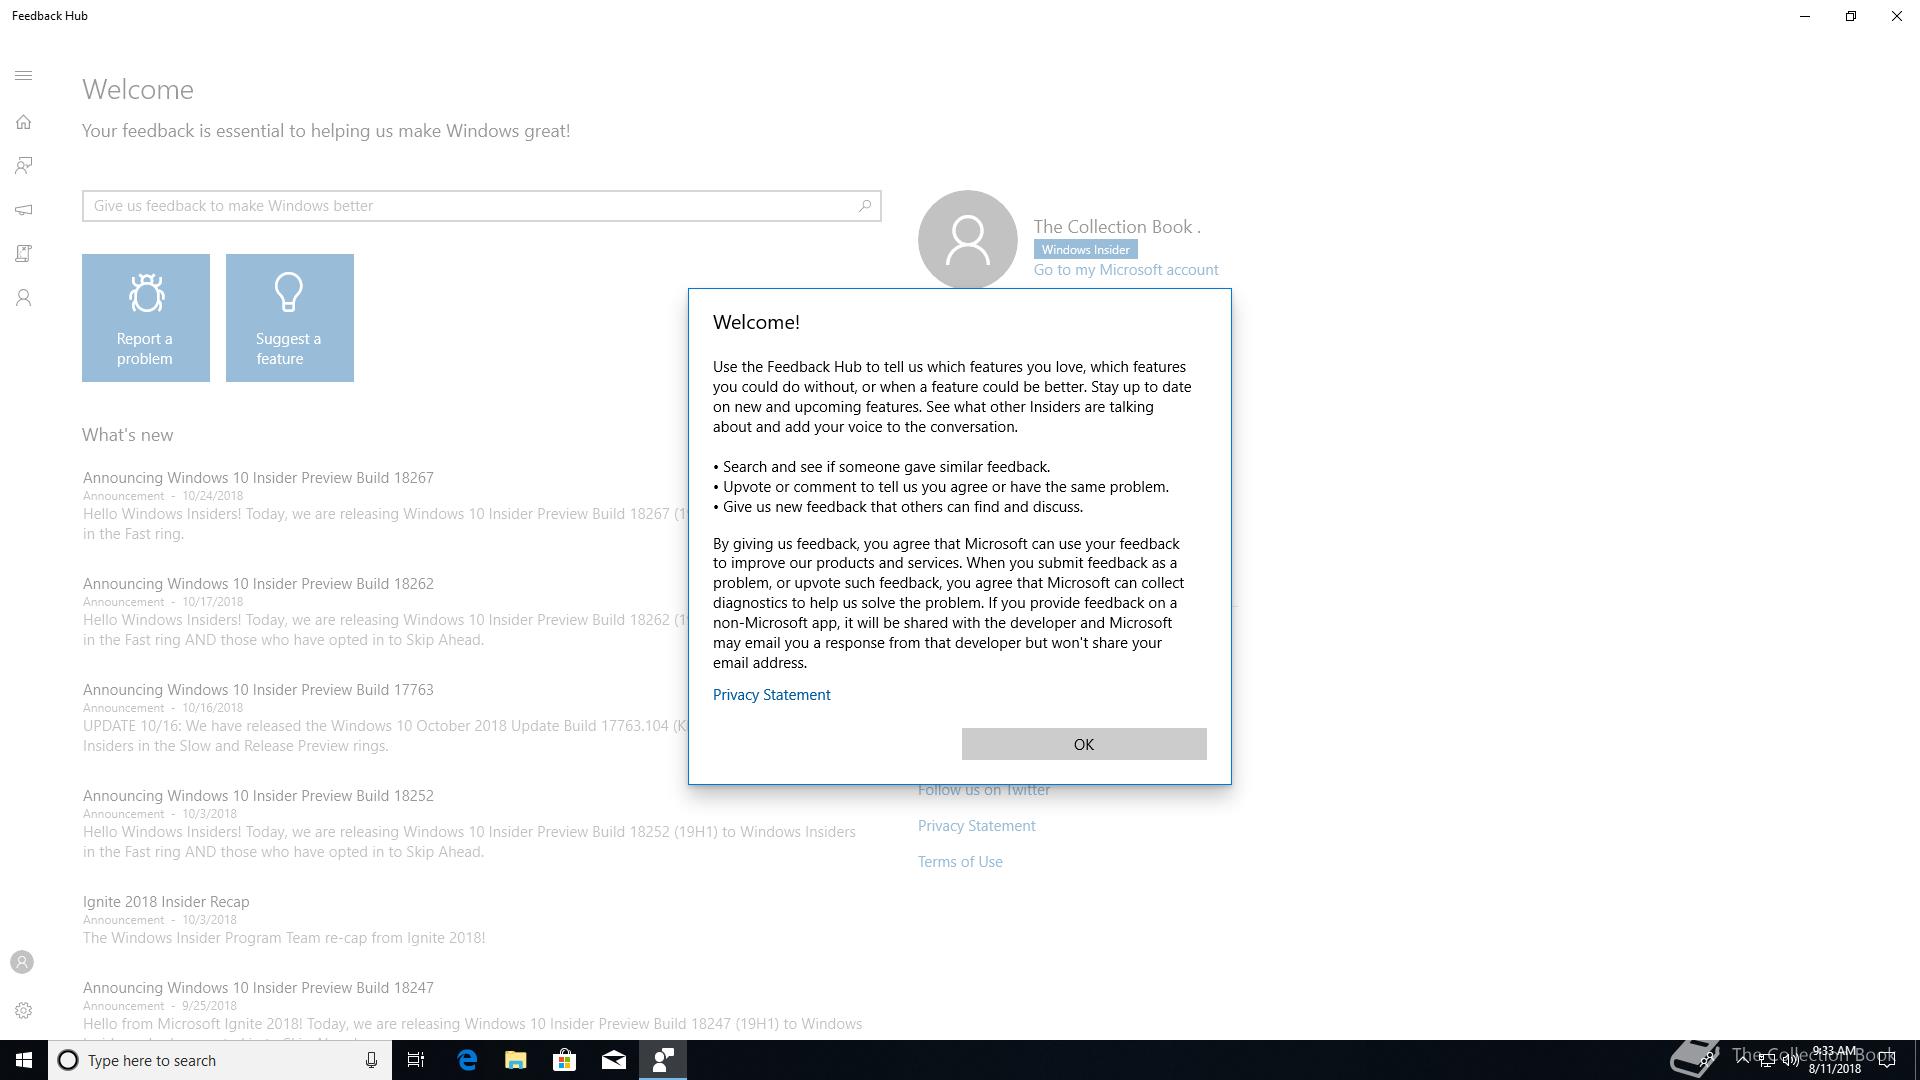Open Announcing Windows 10 Insider Preview Build 18262
Image resolution: width=1920 pixels, height=1080 pixels.
click(258, 584)
